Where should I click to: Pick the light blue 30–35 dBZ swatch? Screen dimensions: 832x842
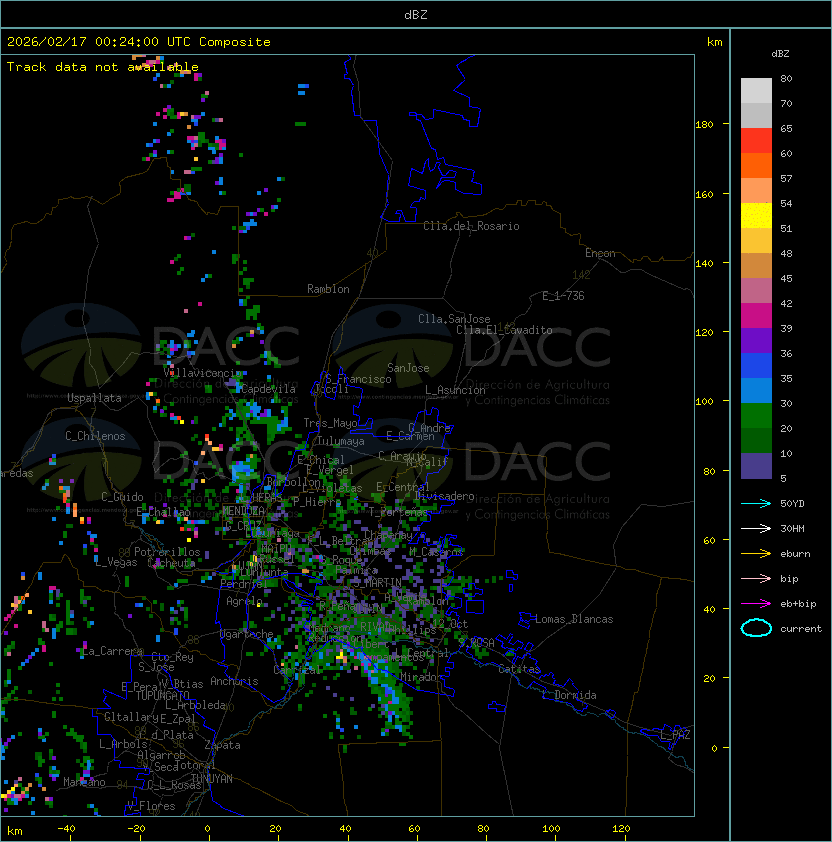(756, 391)
